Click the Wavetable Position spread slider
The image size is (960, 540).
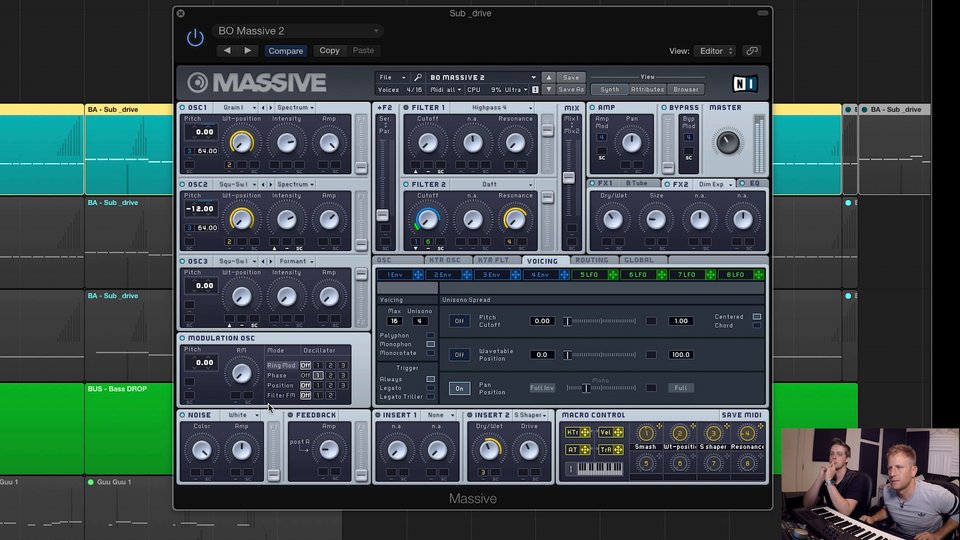[601, 354]
